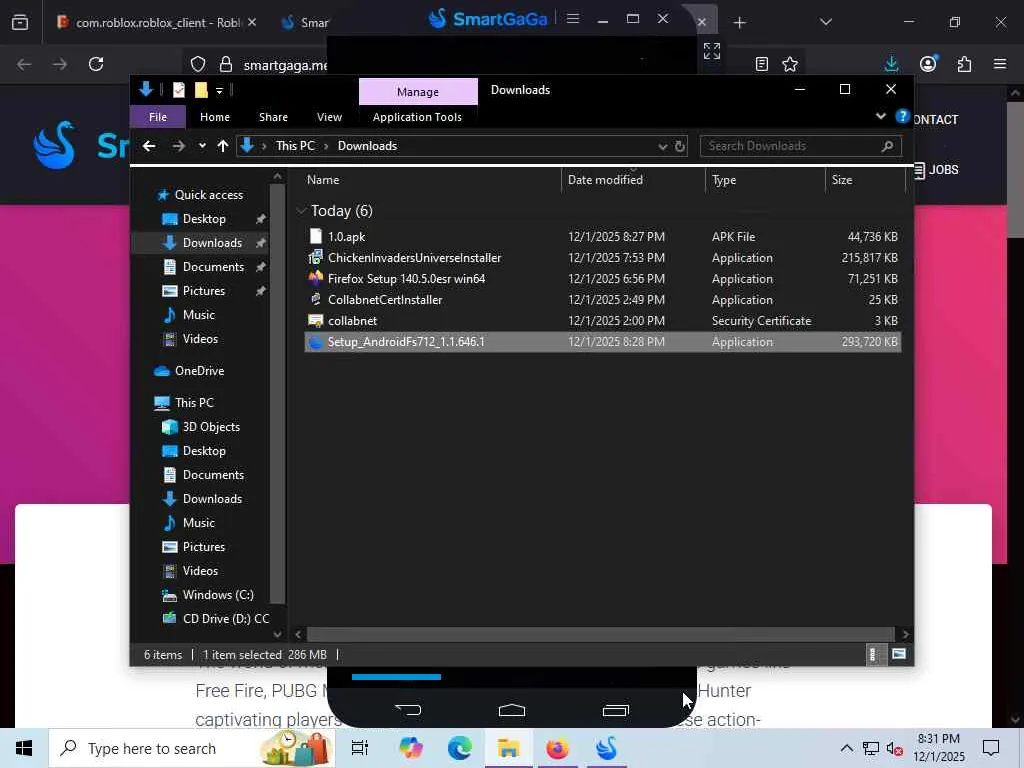
Task: Tap Android recent apps button in SmartGaGa
Action: point(616,710)
